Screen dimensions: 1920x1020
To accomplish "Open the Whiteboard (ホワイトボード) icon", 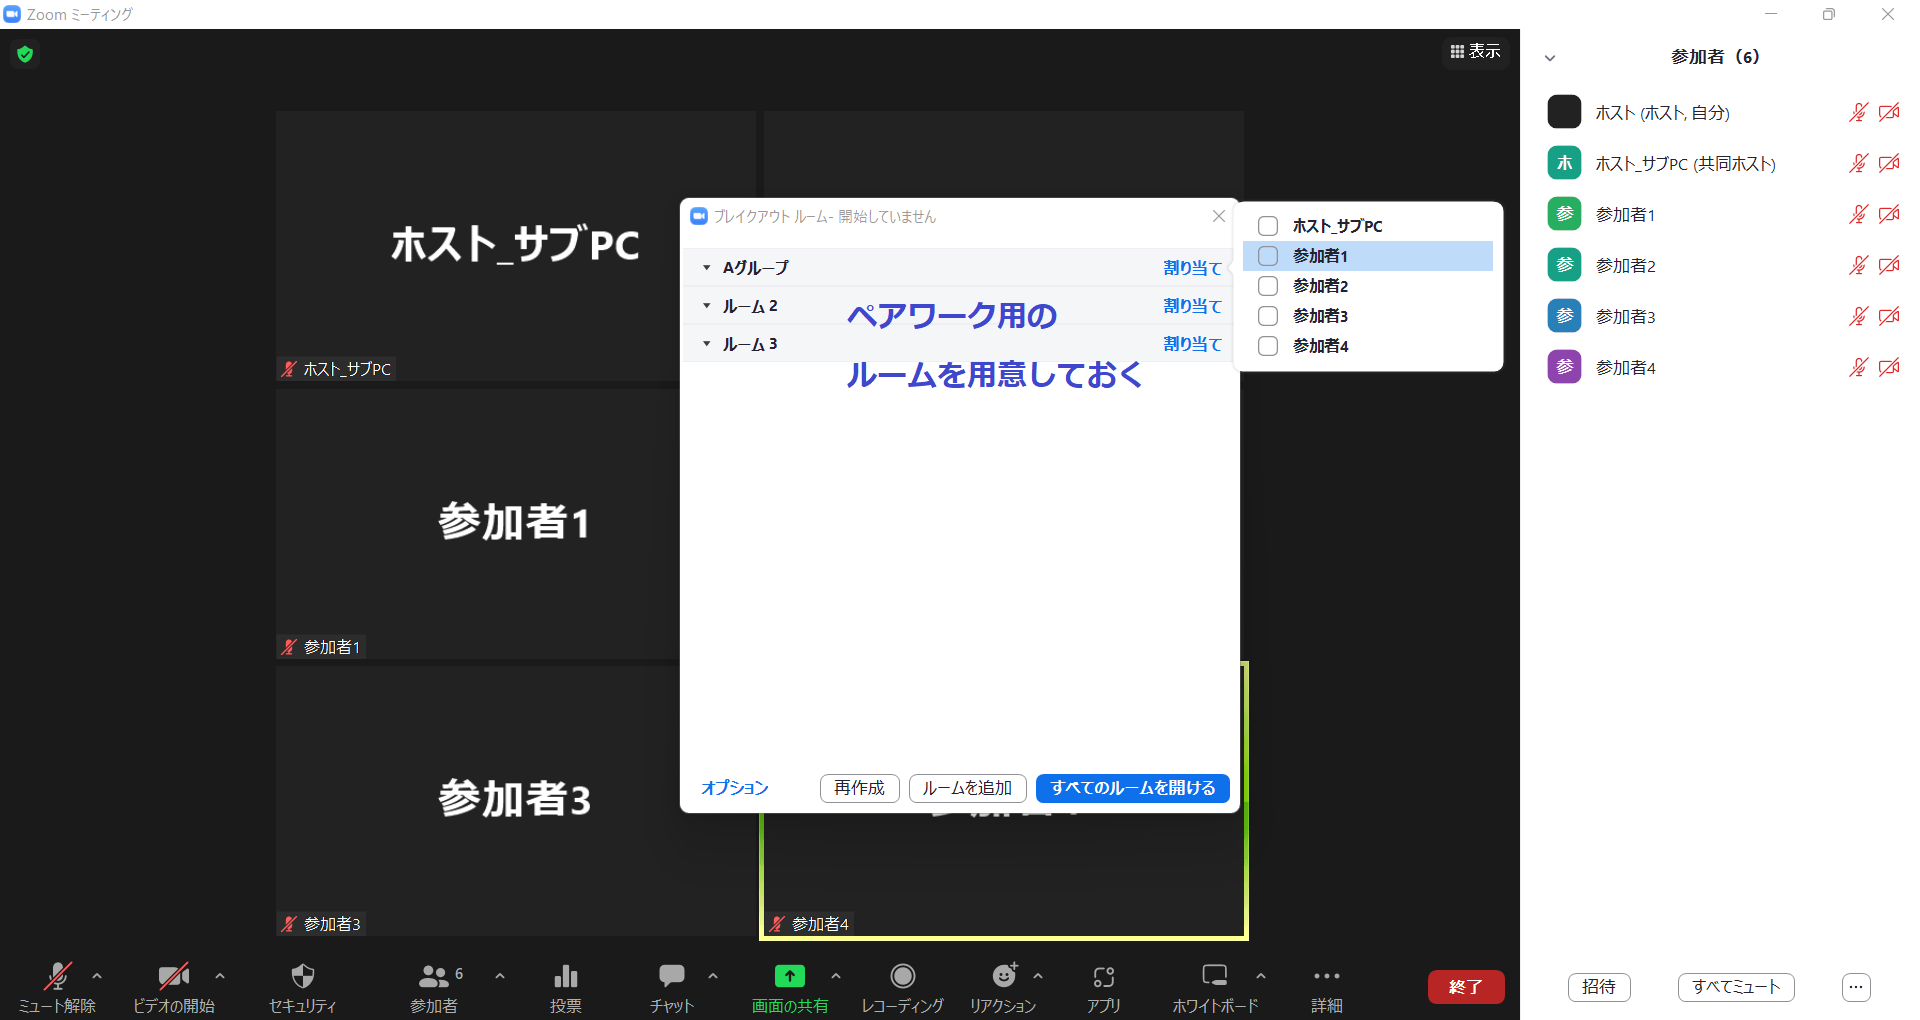I will 1214,976.
